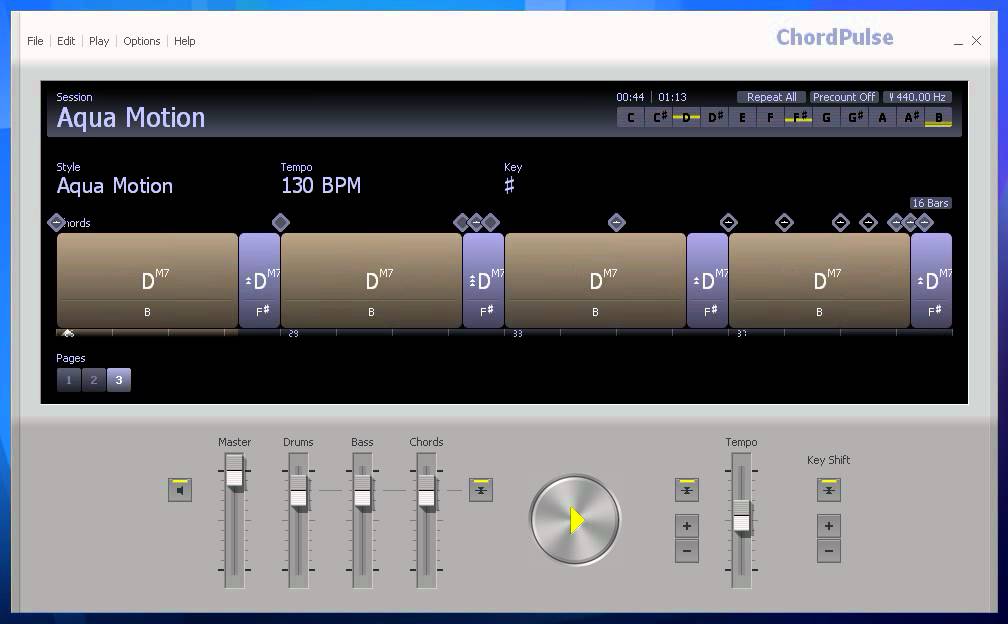This screenshot has width=1008, height=624.
Task: Start playback with the round play button
Action: click(x=575, y=519)
